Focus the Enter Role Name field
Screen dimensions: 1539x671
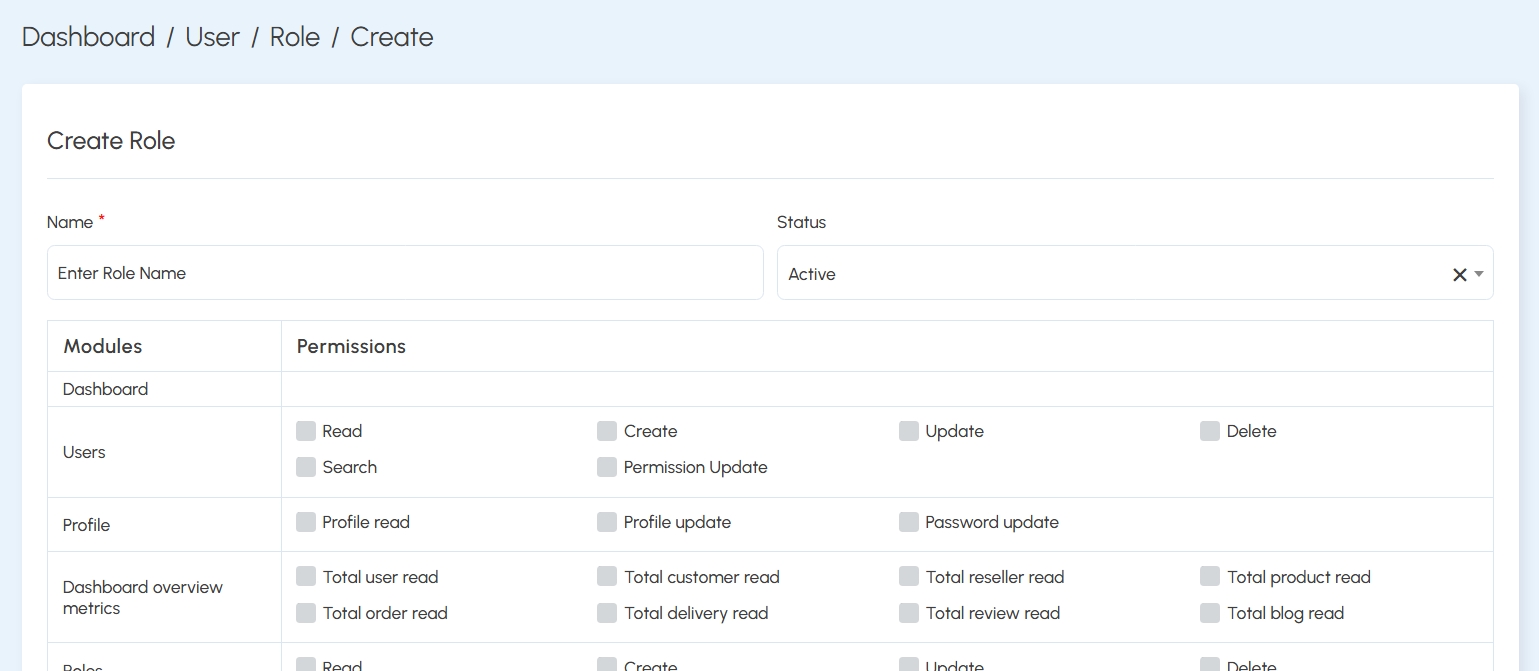405,273
